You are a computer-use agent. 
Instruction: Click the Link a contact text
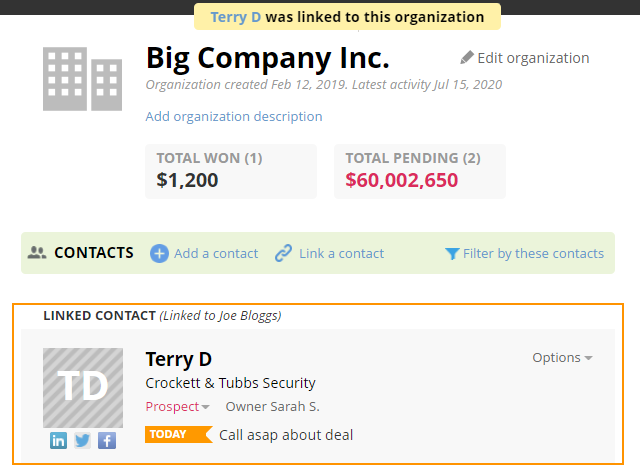(x=341, y=253)
